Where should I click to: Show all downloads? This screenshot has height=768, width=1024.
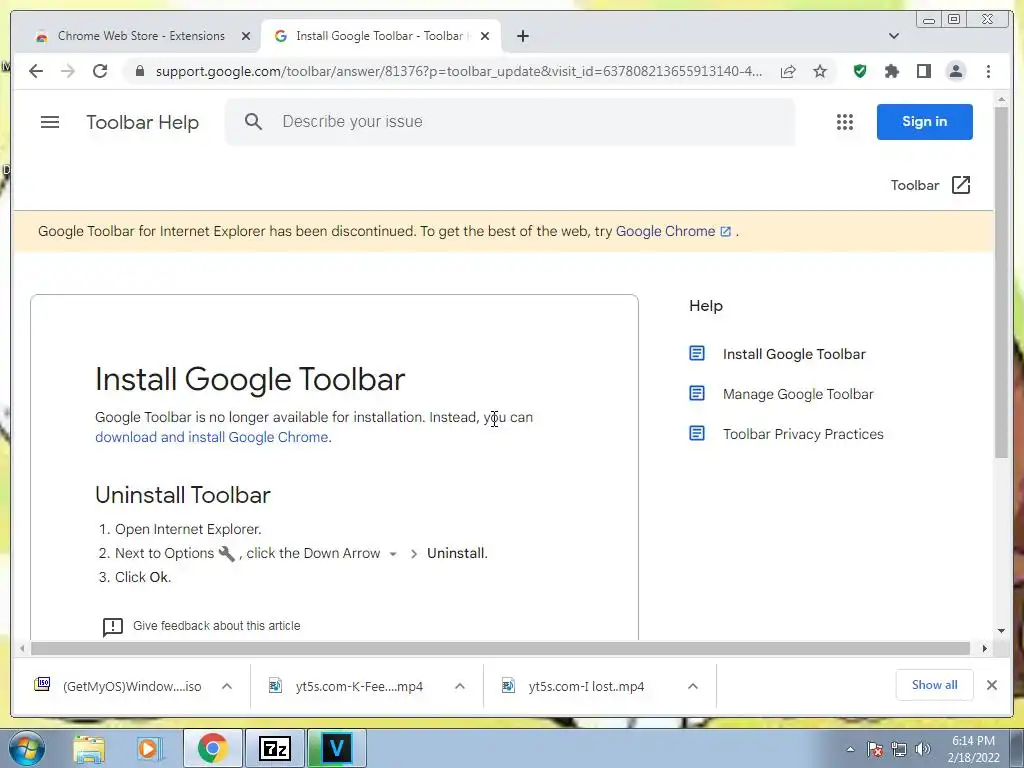[935, 685]
